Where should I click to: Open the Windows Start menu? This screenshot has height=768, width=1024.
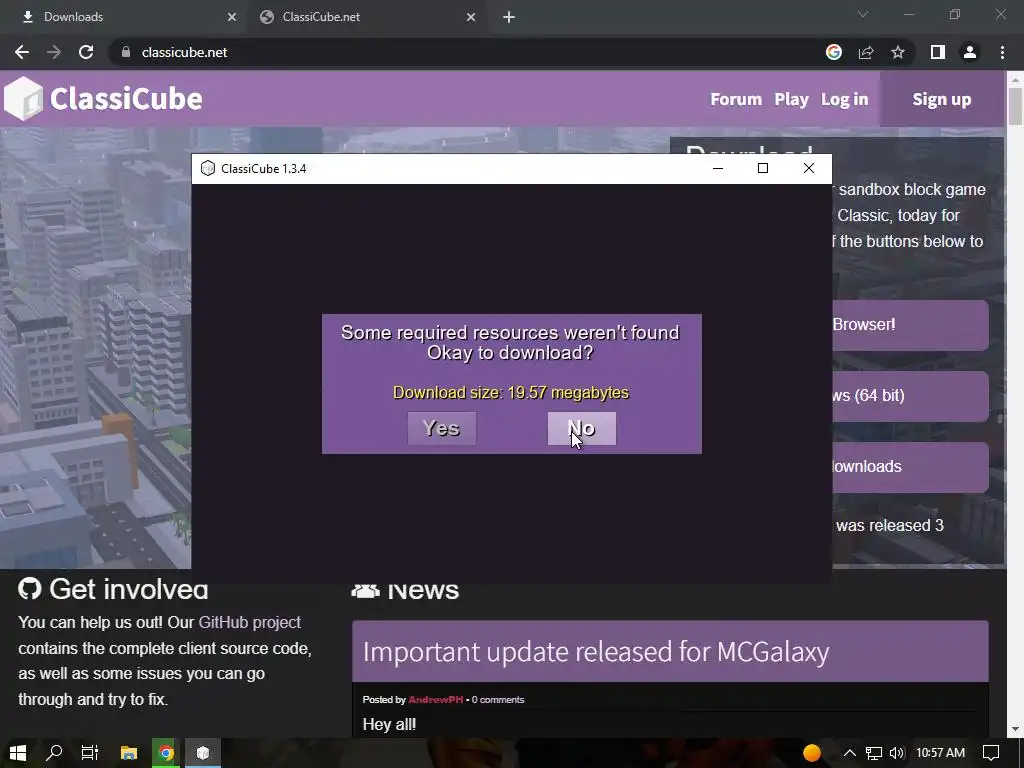coord(18,753)
